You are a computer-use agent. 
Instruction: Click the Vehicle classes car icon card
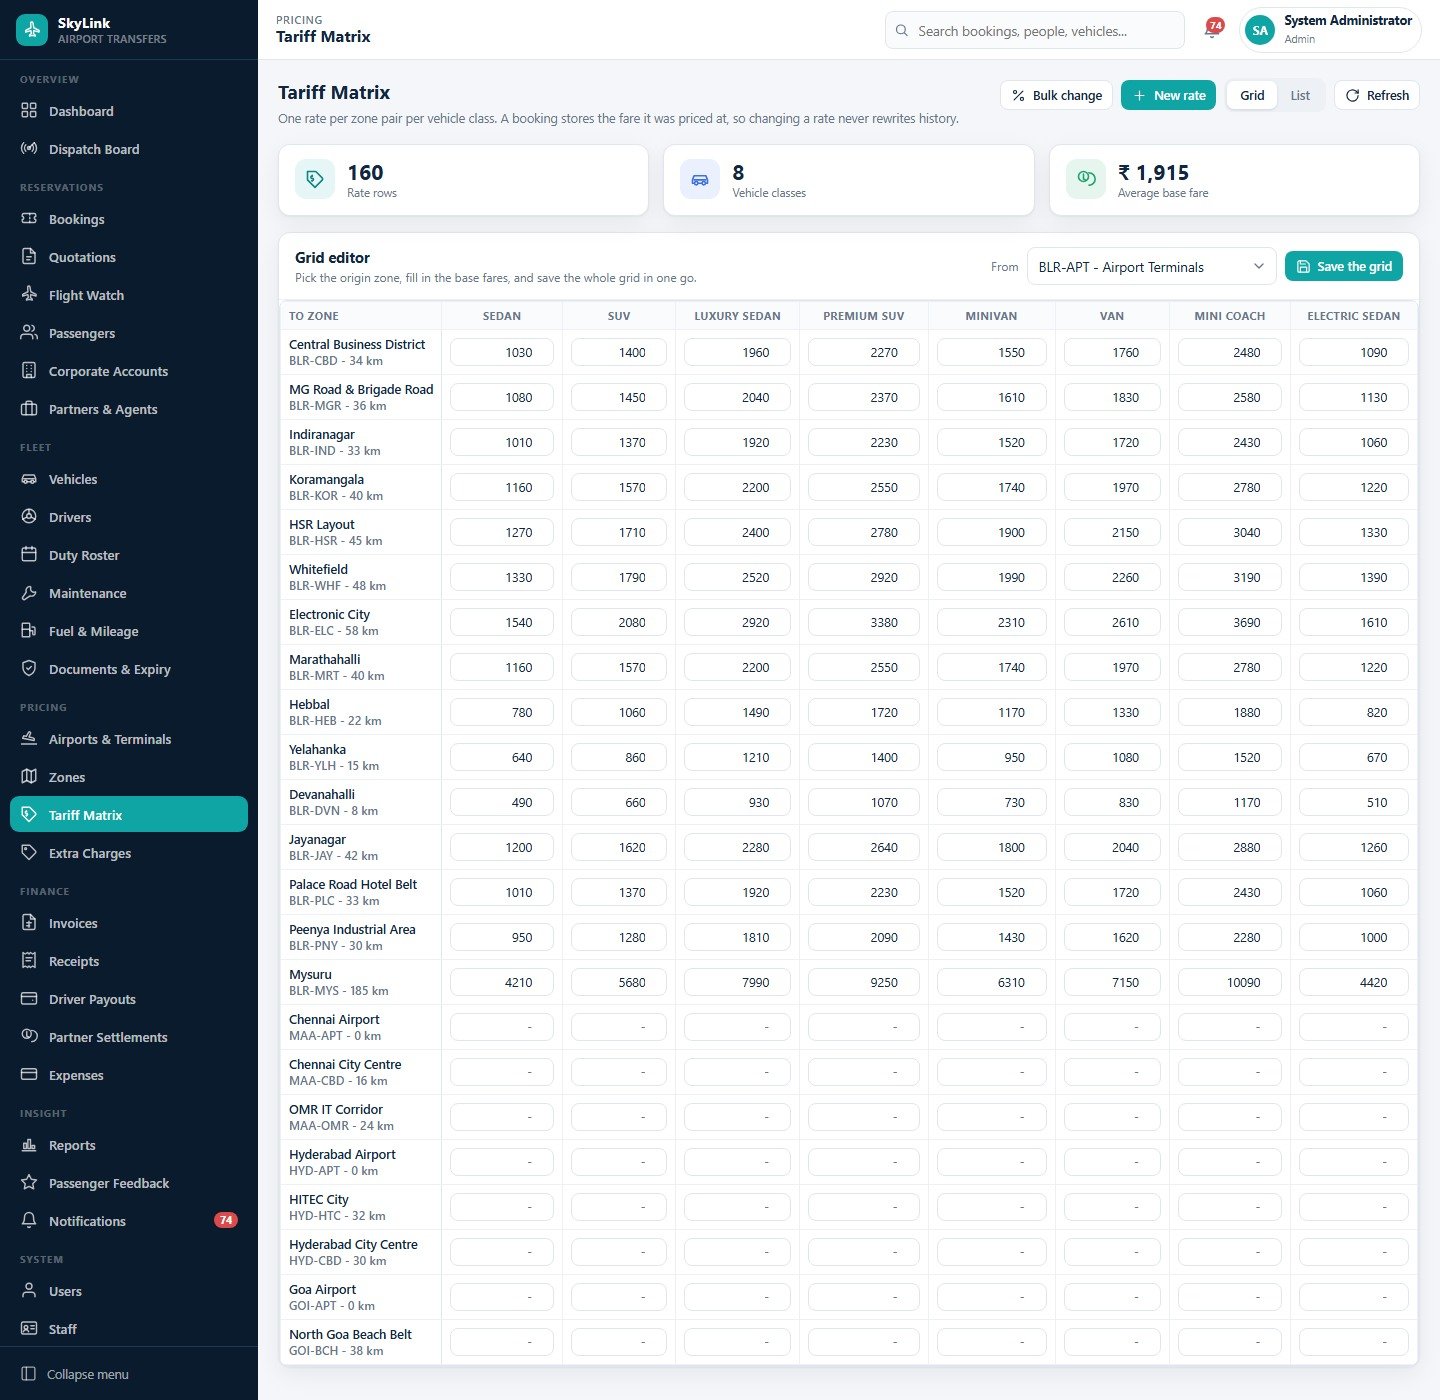tap(700, 180)
